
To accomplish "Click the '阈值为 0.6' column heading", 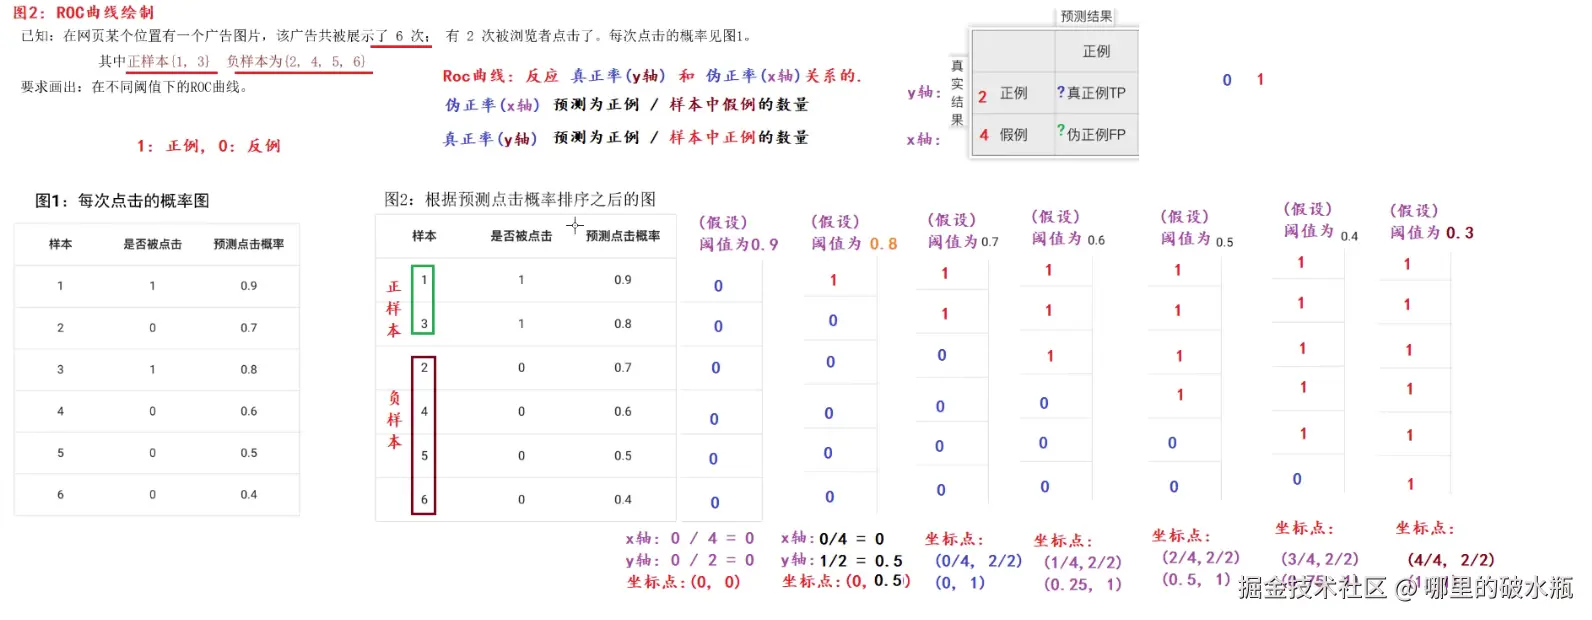I will click(x=1069, y=239).
